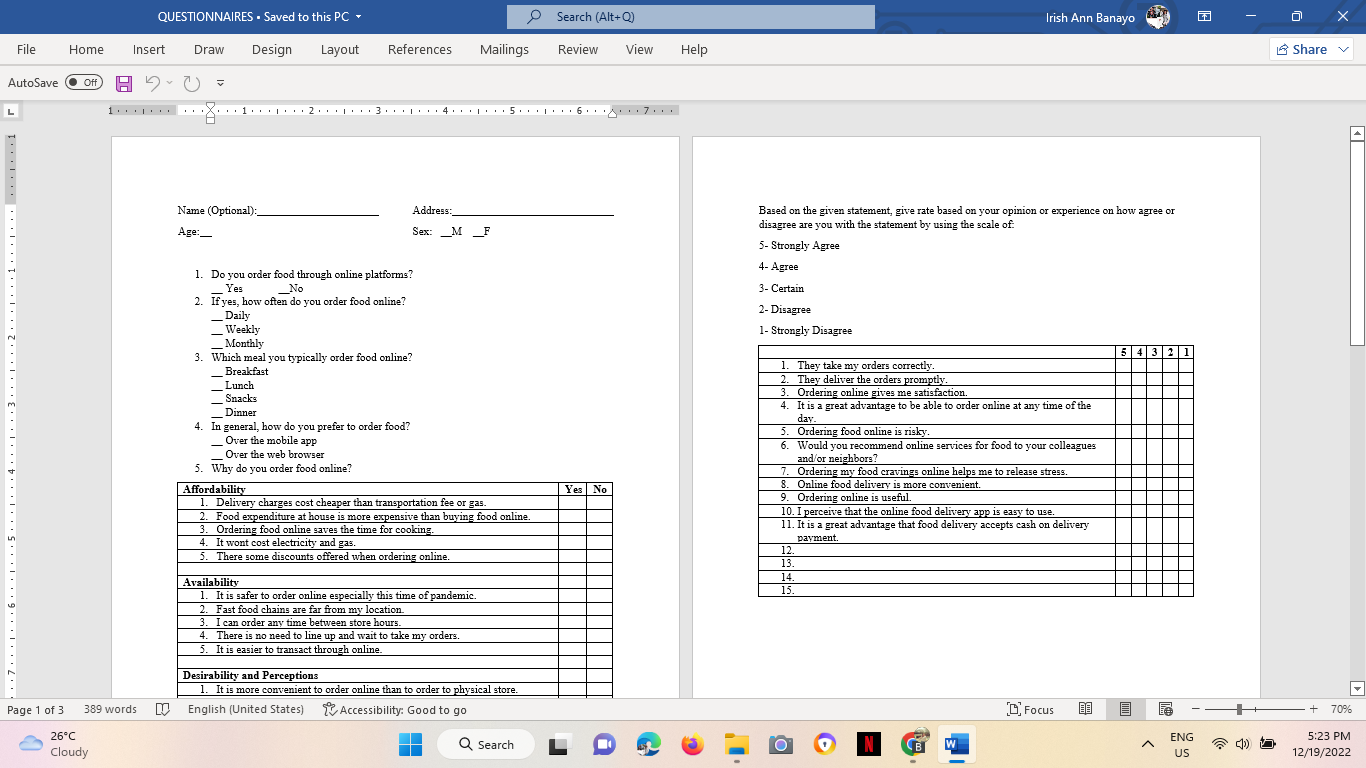Show hidden system tray icons
The height and width of the screenshot is (768, 1366).
coord(1149,744)
